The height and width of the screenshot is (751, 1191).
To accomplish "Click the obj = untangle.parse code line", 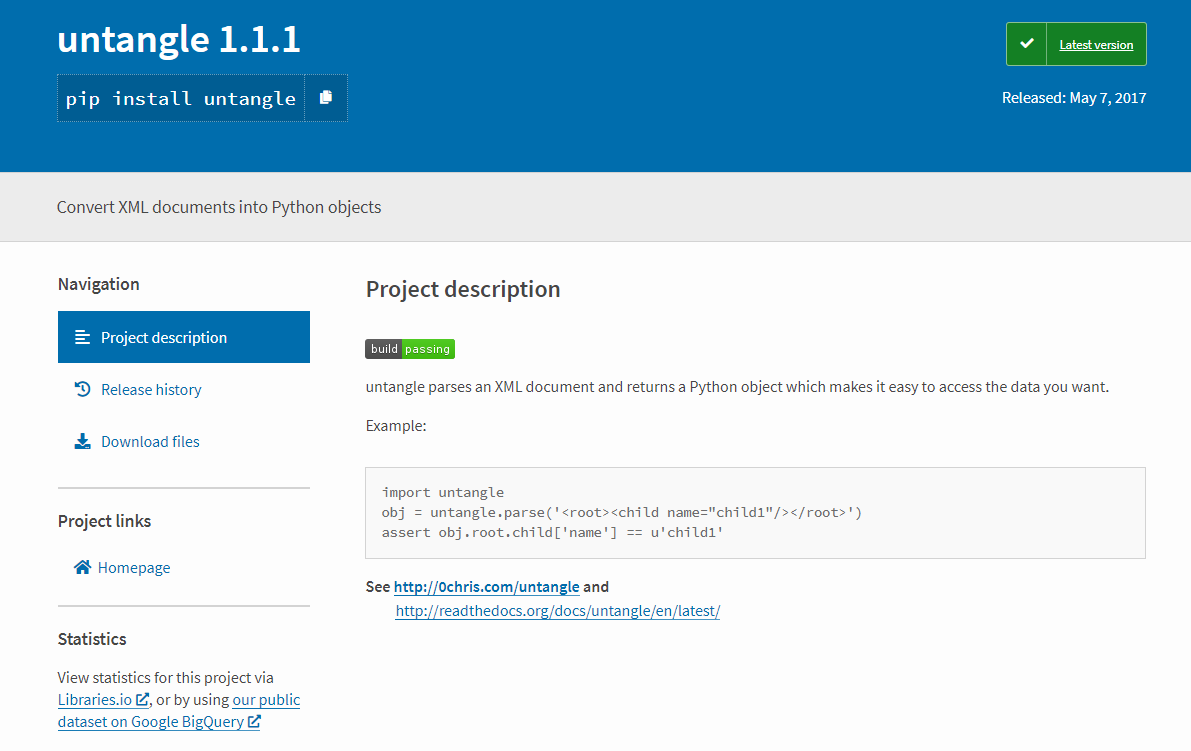I will 622,513.
